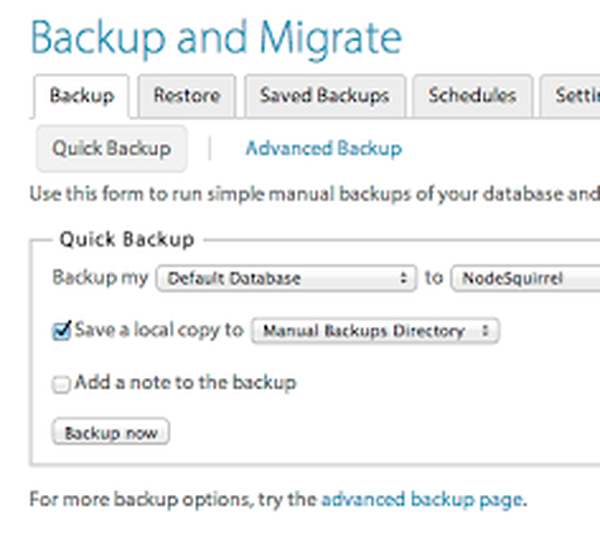The height and width of the screenshot is (544, 600).
Task: Open the NodeSquirrel destination dropdown
Action: tap(525, 278)
